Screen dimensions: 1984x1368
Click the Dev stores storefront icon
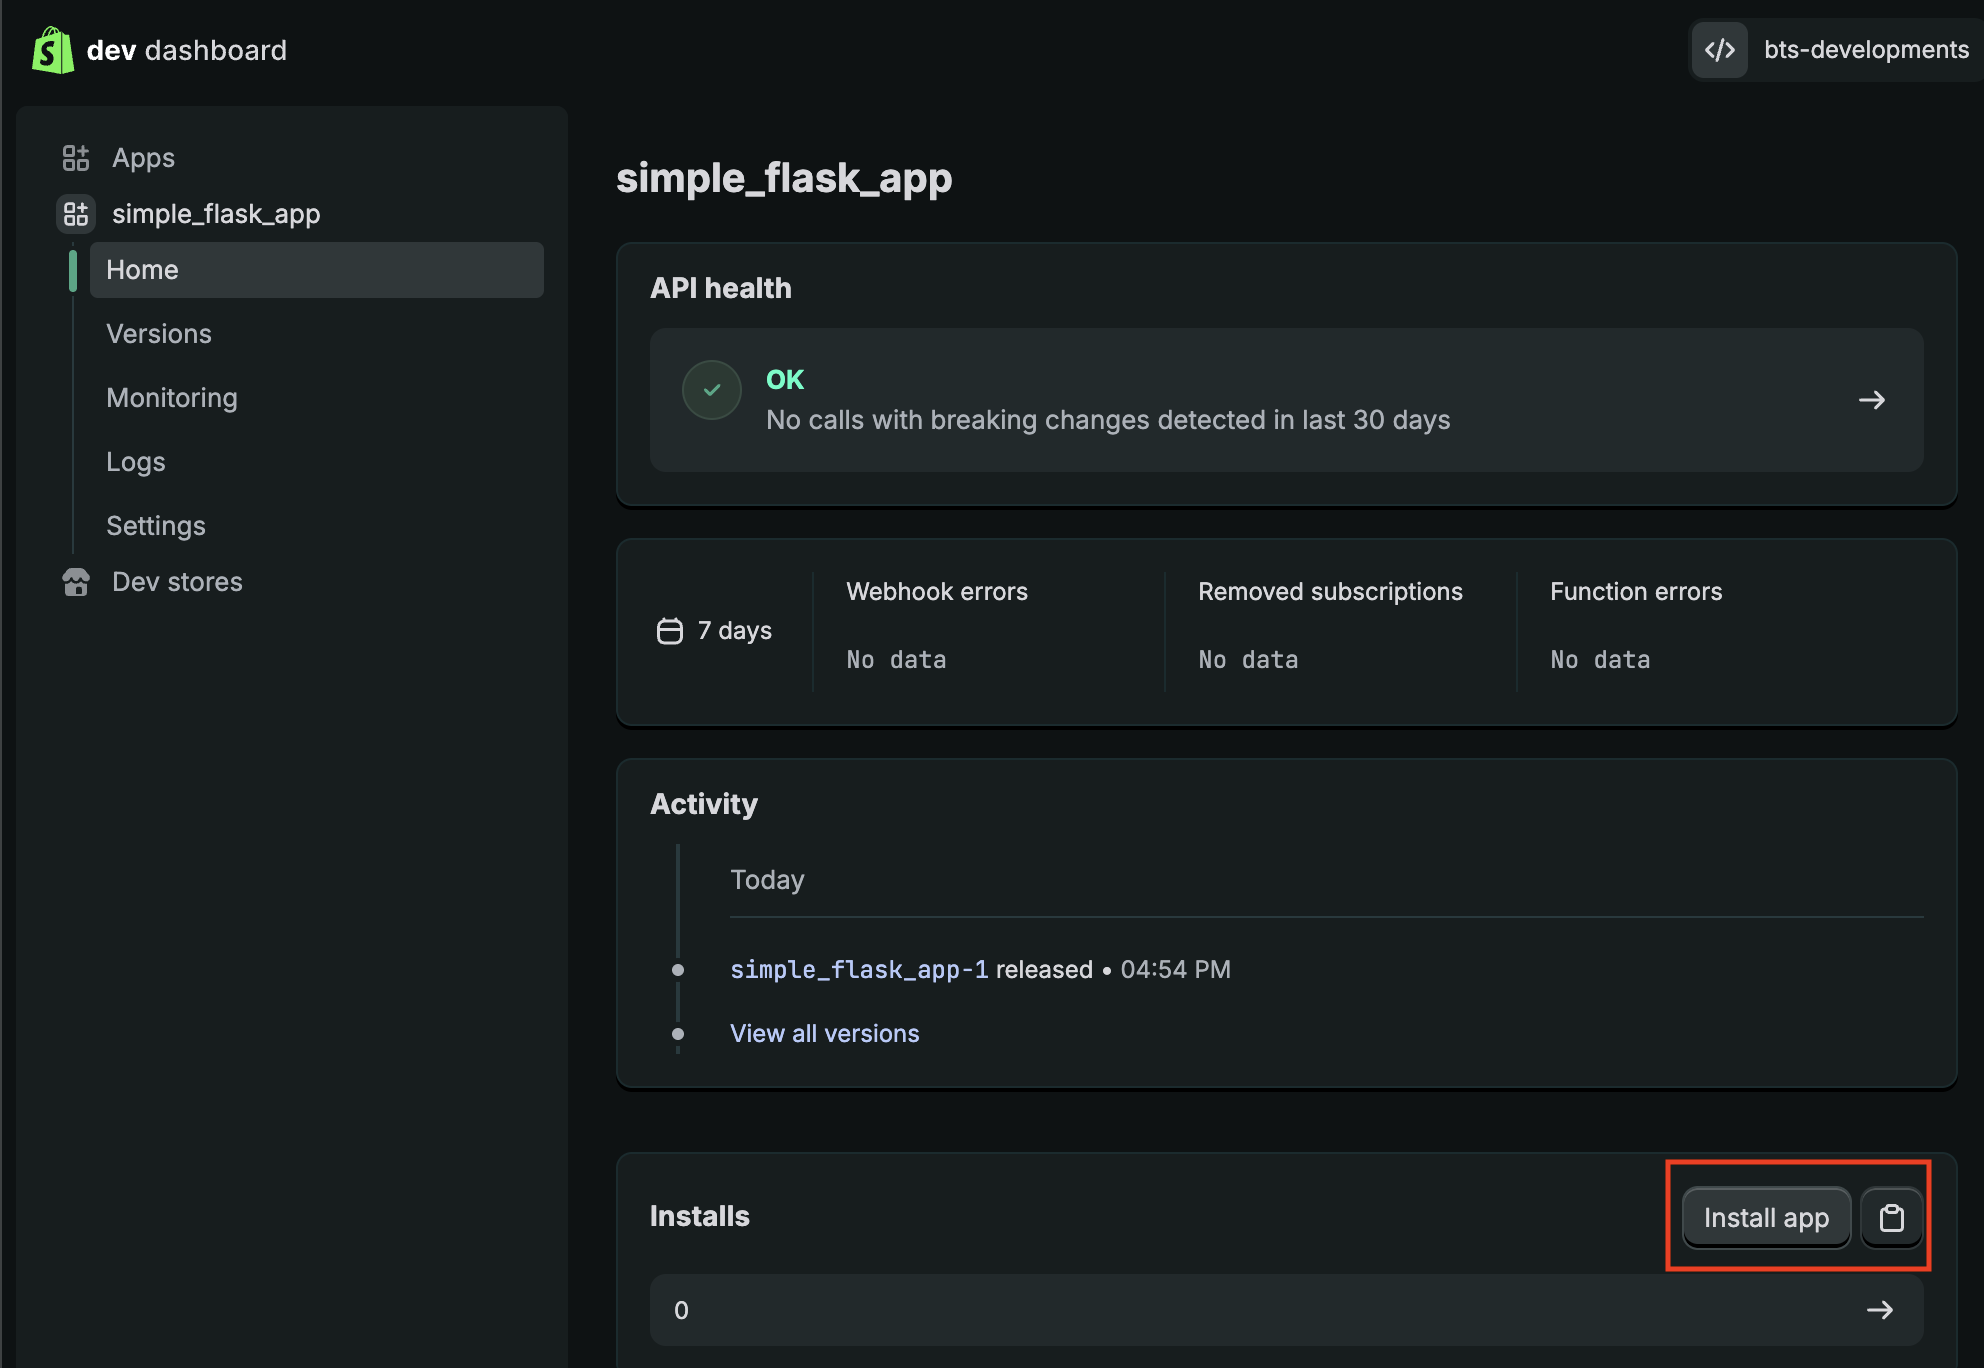[76, 582]
